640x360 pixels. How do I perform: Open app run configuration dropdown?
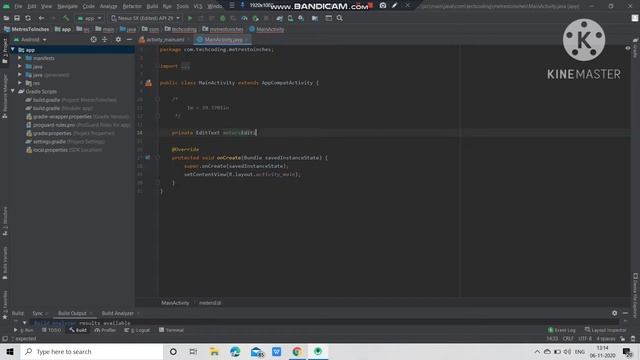(90, 18)
